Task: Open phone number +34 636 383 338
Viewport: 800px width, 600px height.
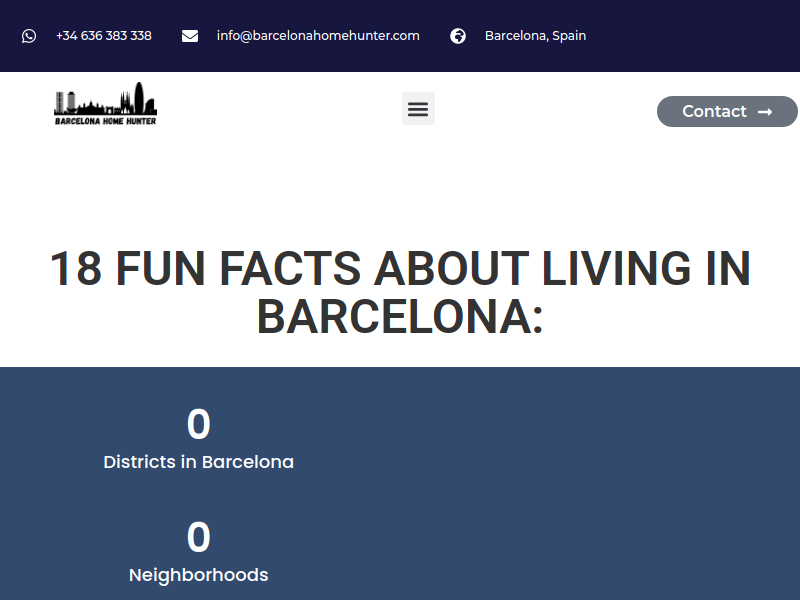Action: point(104,36)
